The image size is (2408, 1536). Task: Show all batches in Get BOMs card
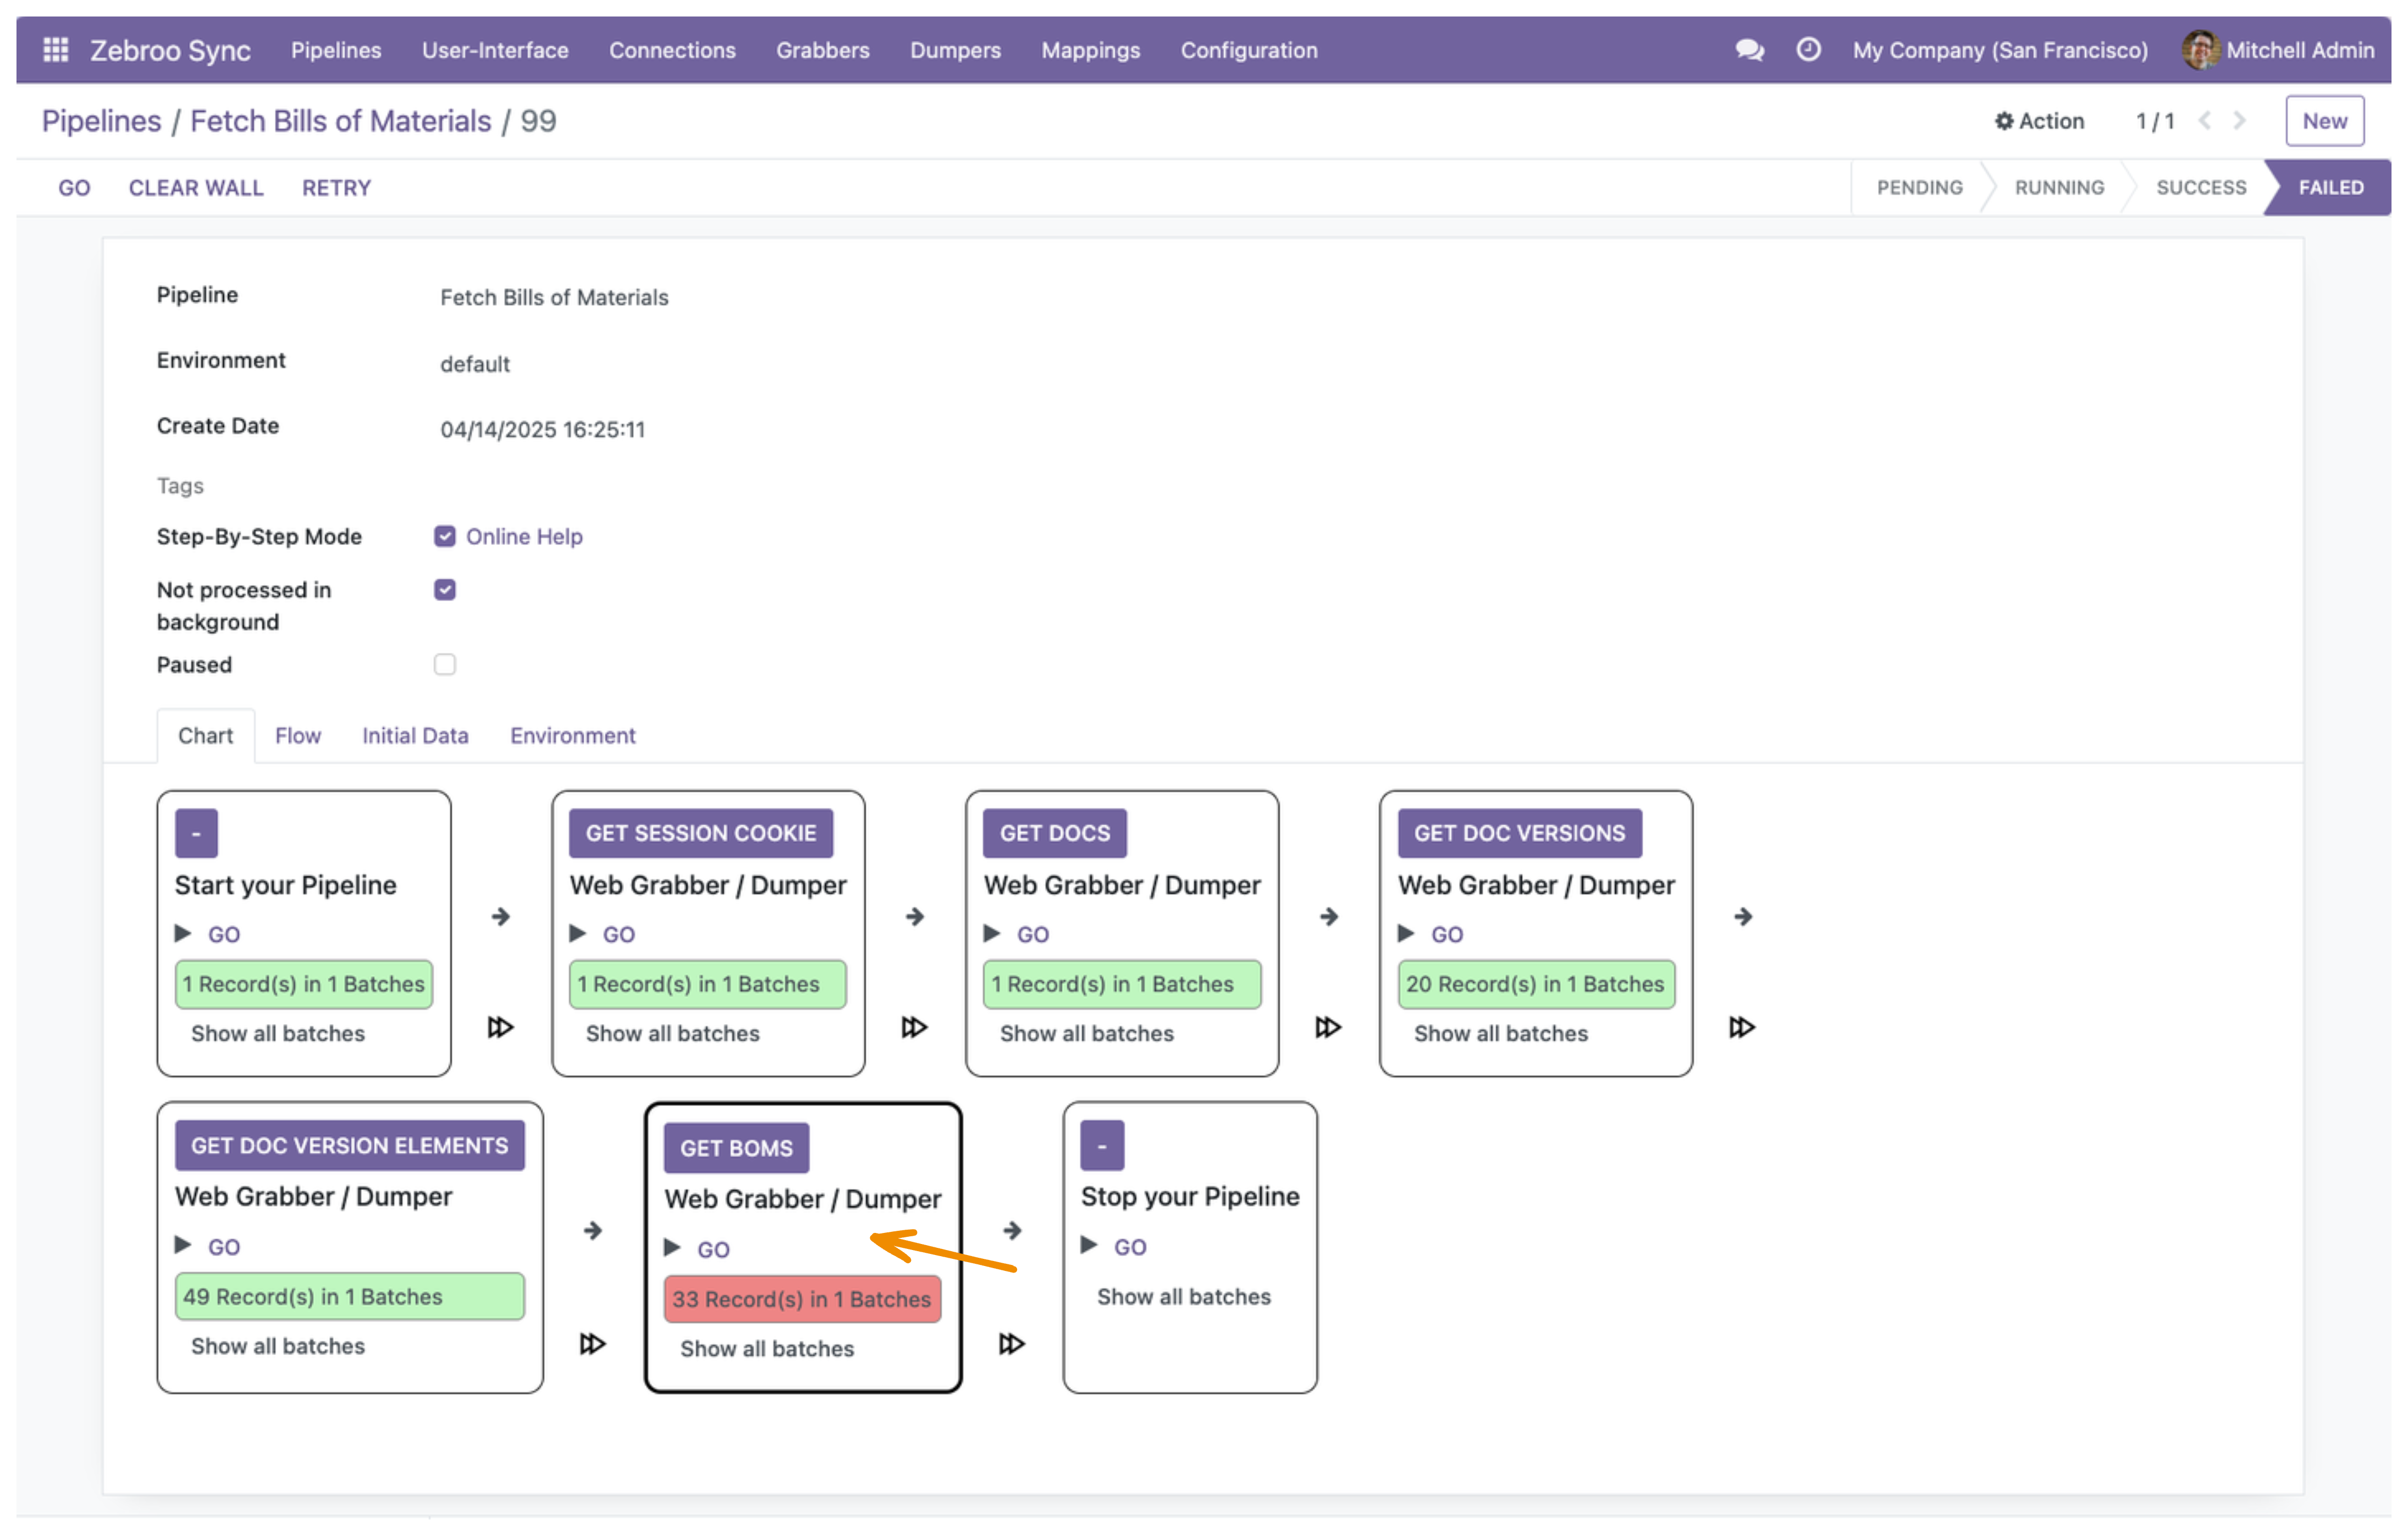(767, 1348)
